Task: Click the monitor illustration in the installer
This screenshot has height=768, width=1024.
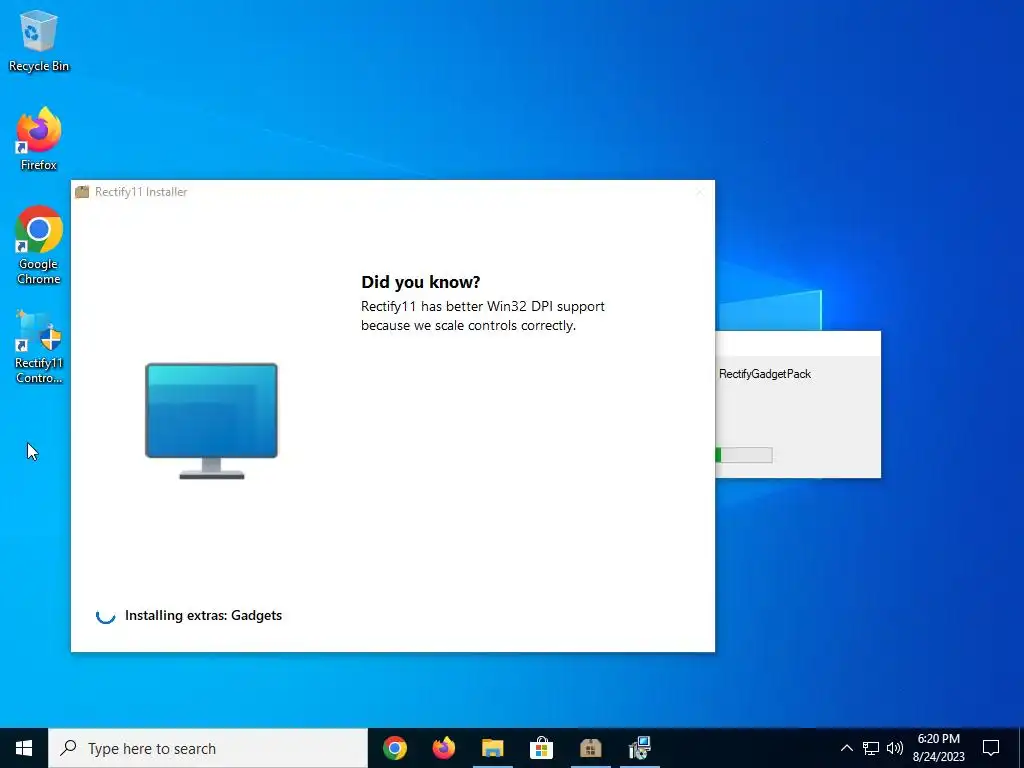Action: tap(212, 421)
